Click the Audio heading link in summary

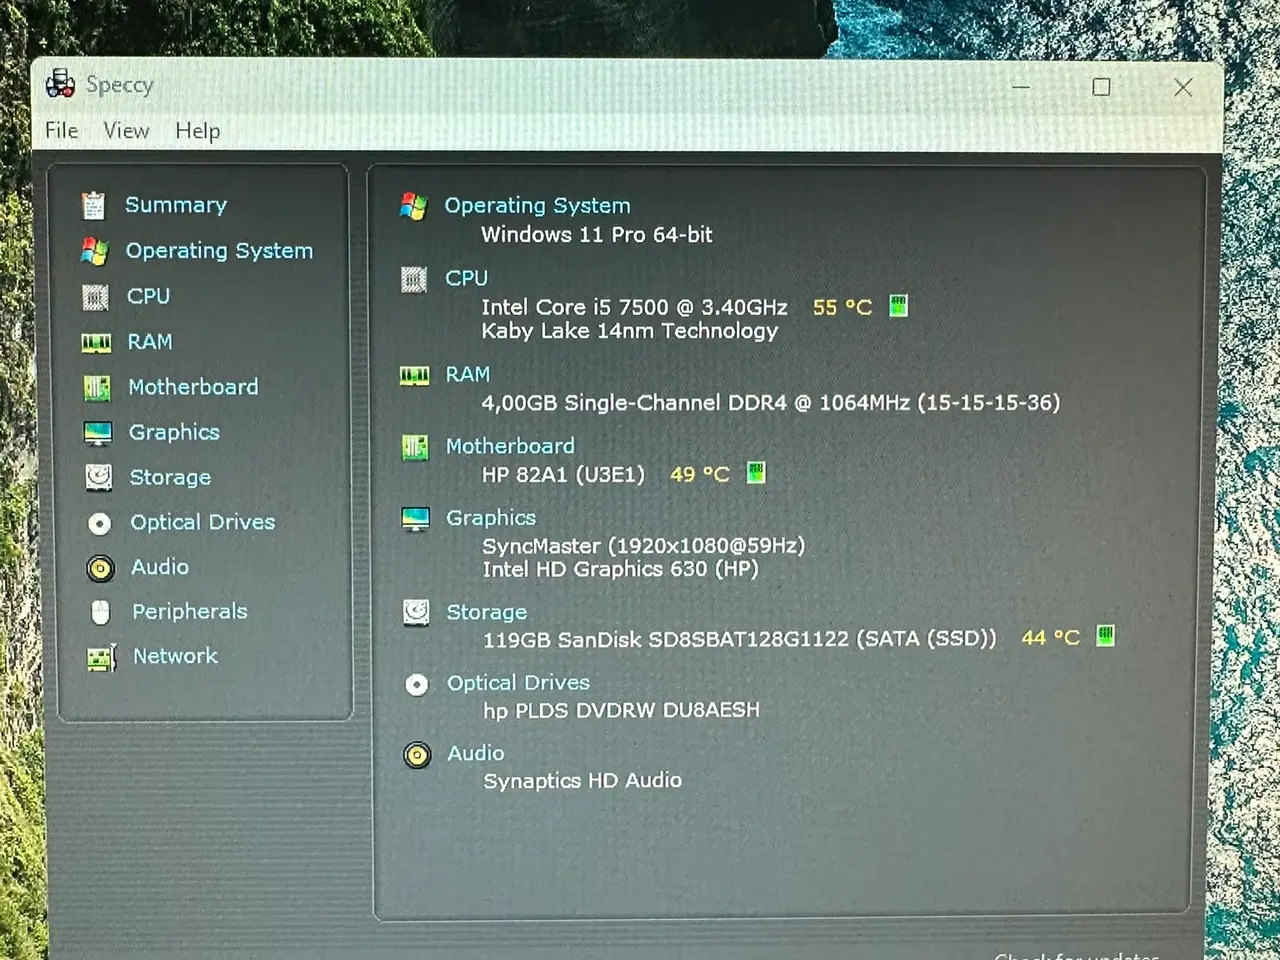tap(476, 753)
